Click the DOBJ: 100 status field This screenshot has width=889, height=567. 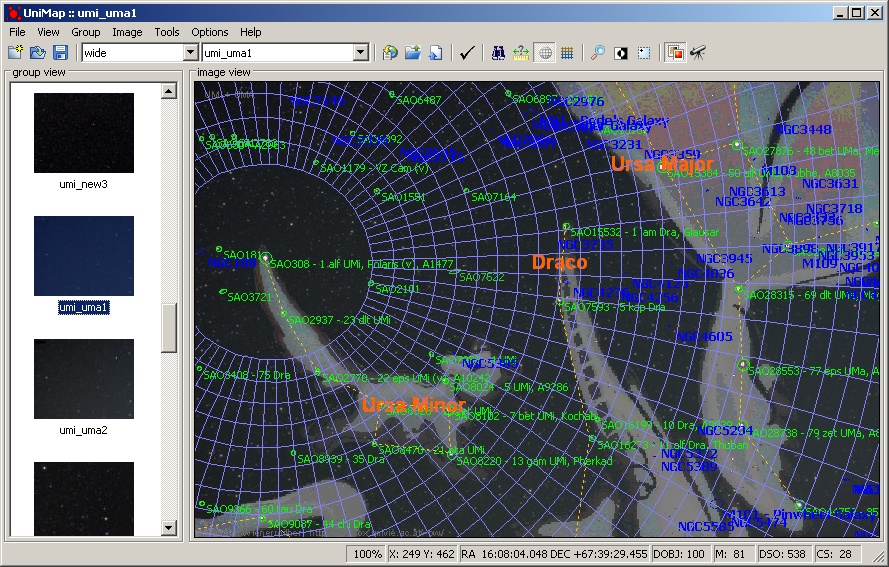point(679,554)
